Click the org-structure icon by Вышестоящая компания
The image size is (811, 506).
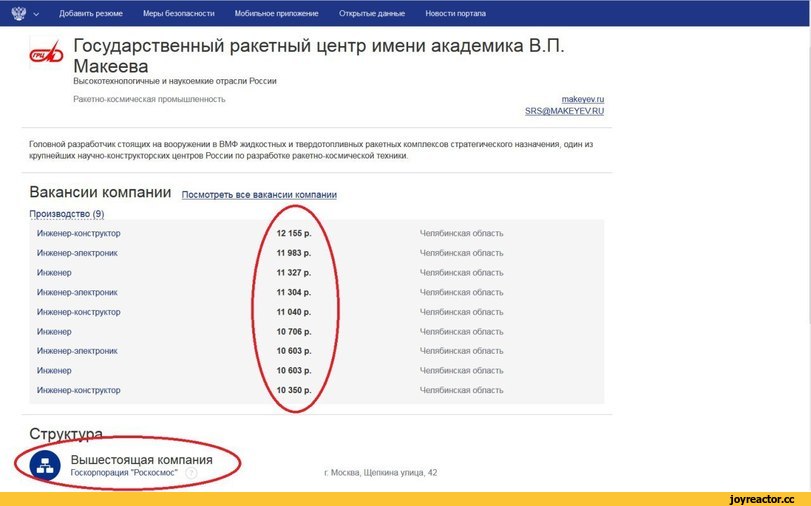pos(45,465)
